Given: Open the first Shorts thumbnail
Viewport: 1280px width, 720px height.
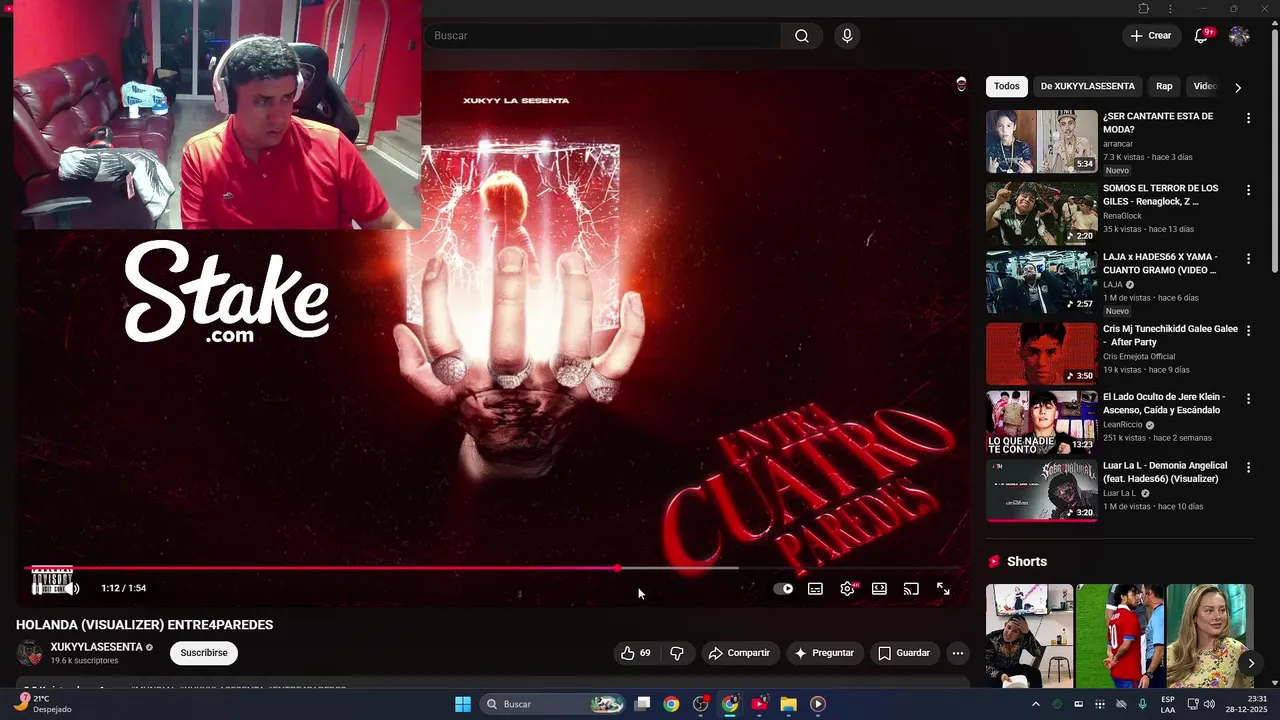Looking at the screenshot, I should 1029,636.
